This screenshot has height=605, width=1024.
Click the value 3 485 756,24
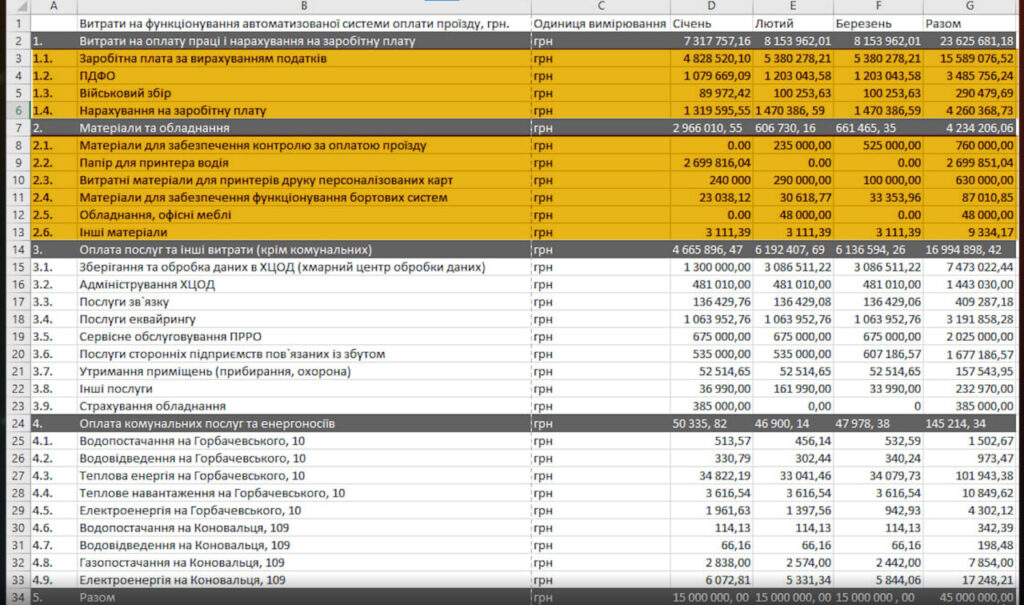coord(980,76)
